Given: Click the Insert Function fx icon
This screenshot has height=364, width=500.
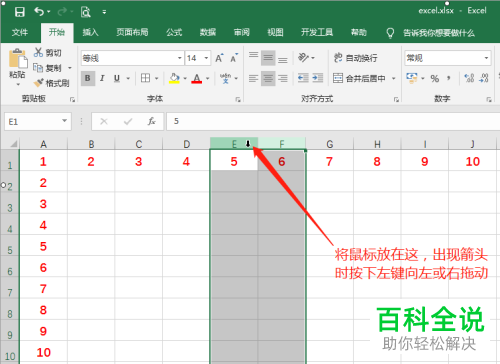Looking at the screenshot, I should pyautogui.click(x=152, y=121).
